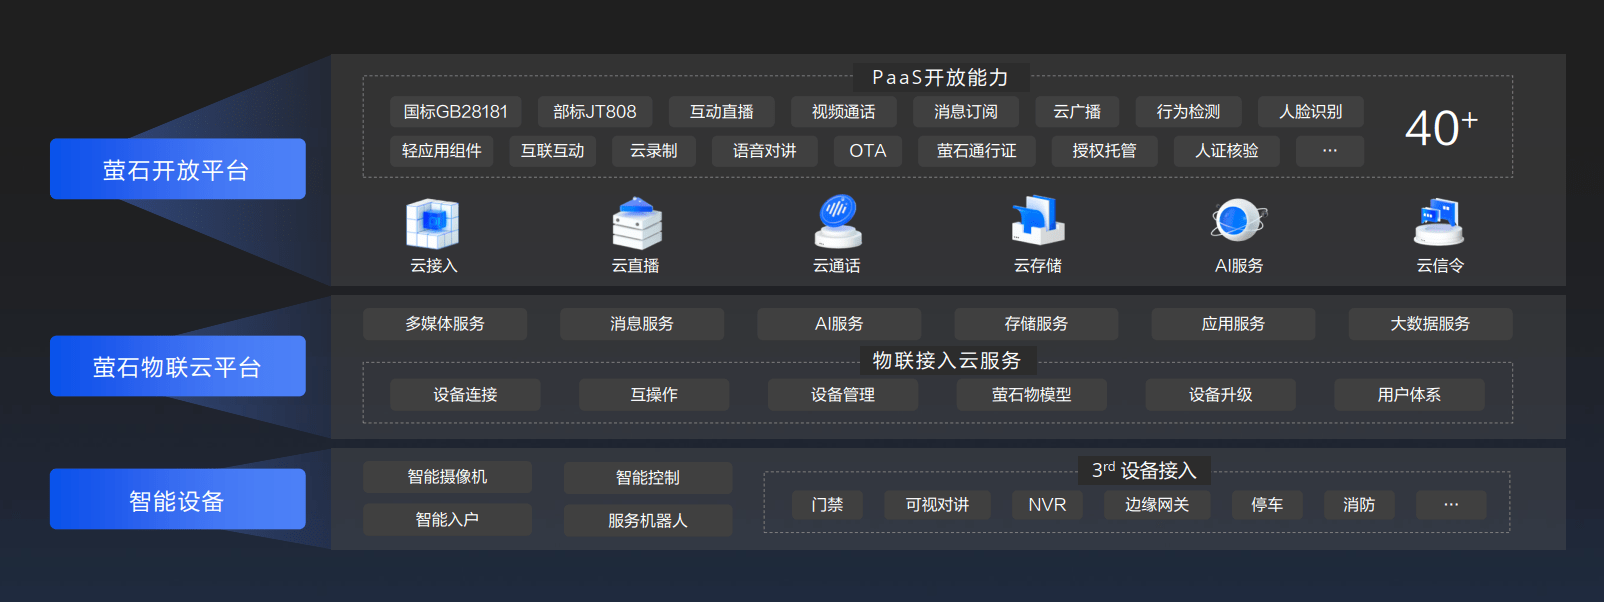
Task: Select the 消息订阅 chip
Action: click(x=966, y=112)
